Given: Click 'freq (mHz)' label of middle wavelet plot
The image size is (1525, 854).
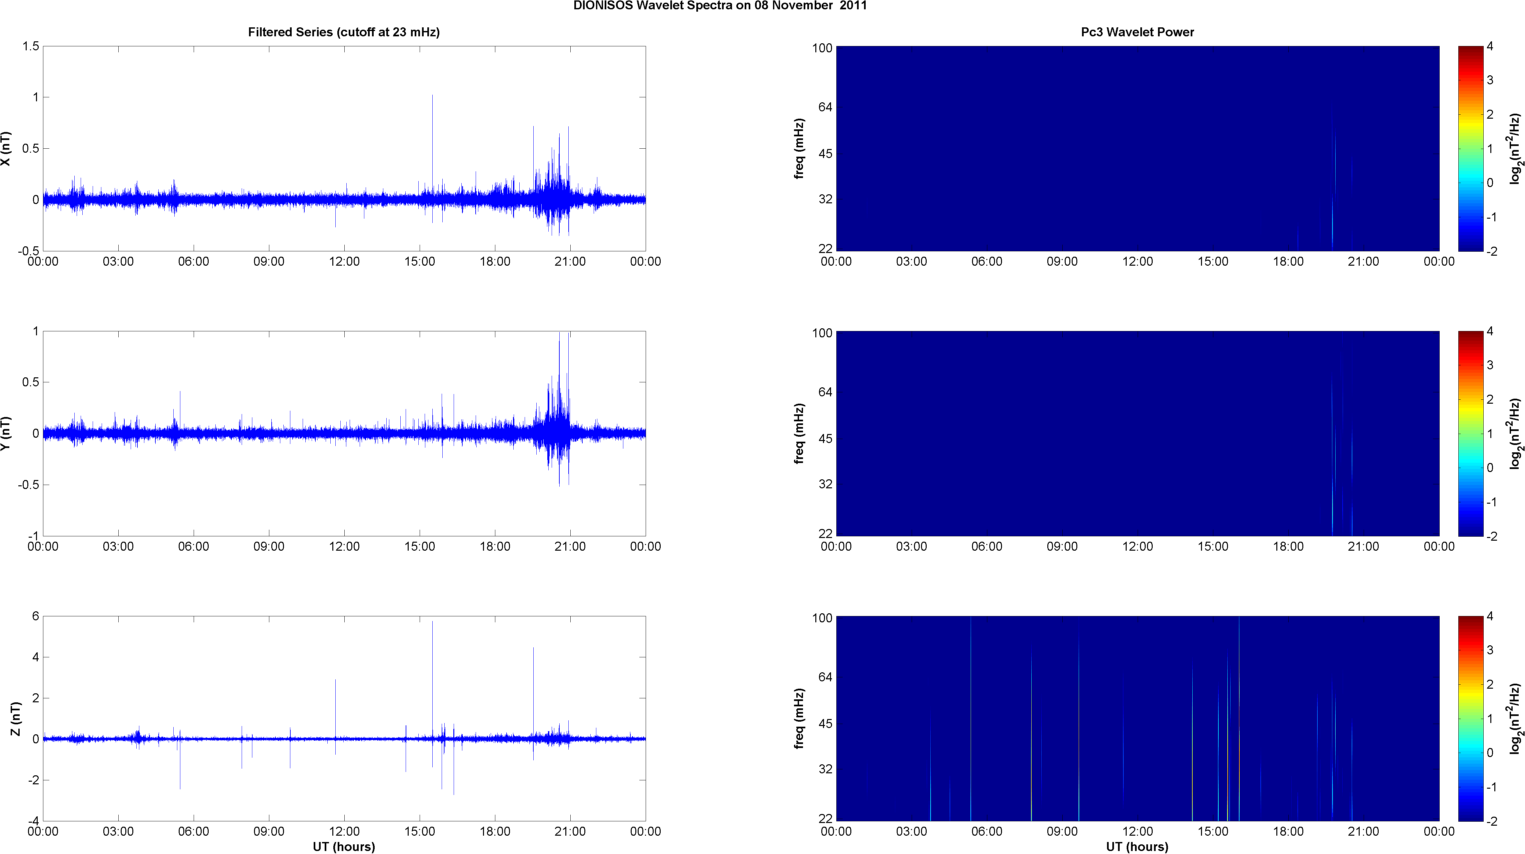Looking at the screenshot, I should click(x=800, y=433).
